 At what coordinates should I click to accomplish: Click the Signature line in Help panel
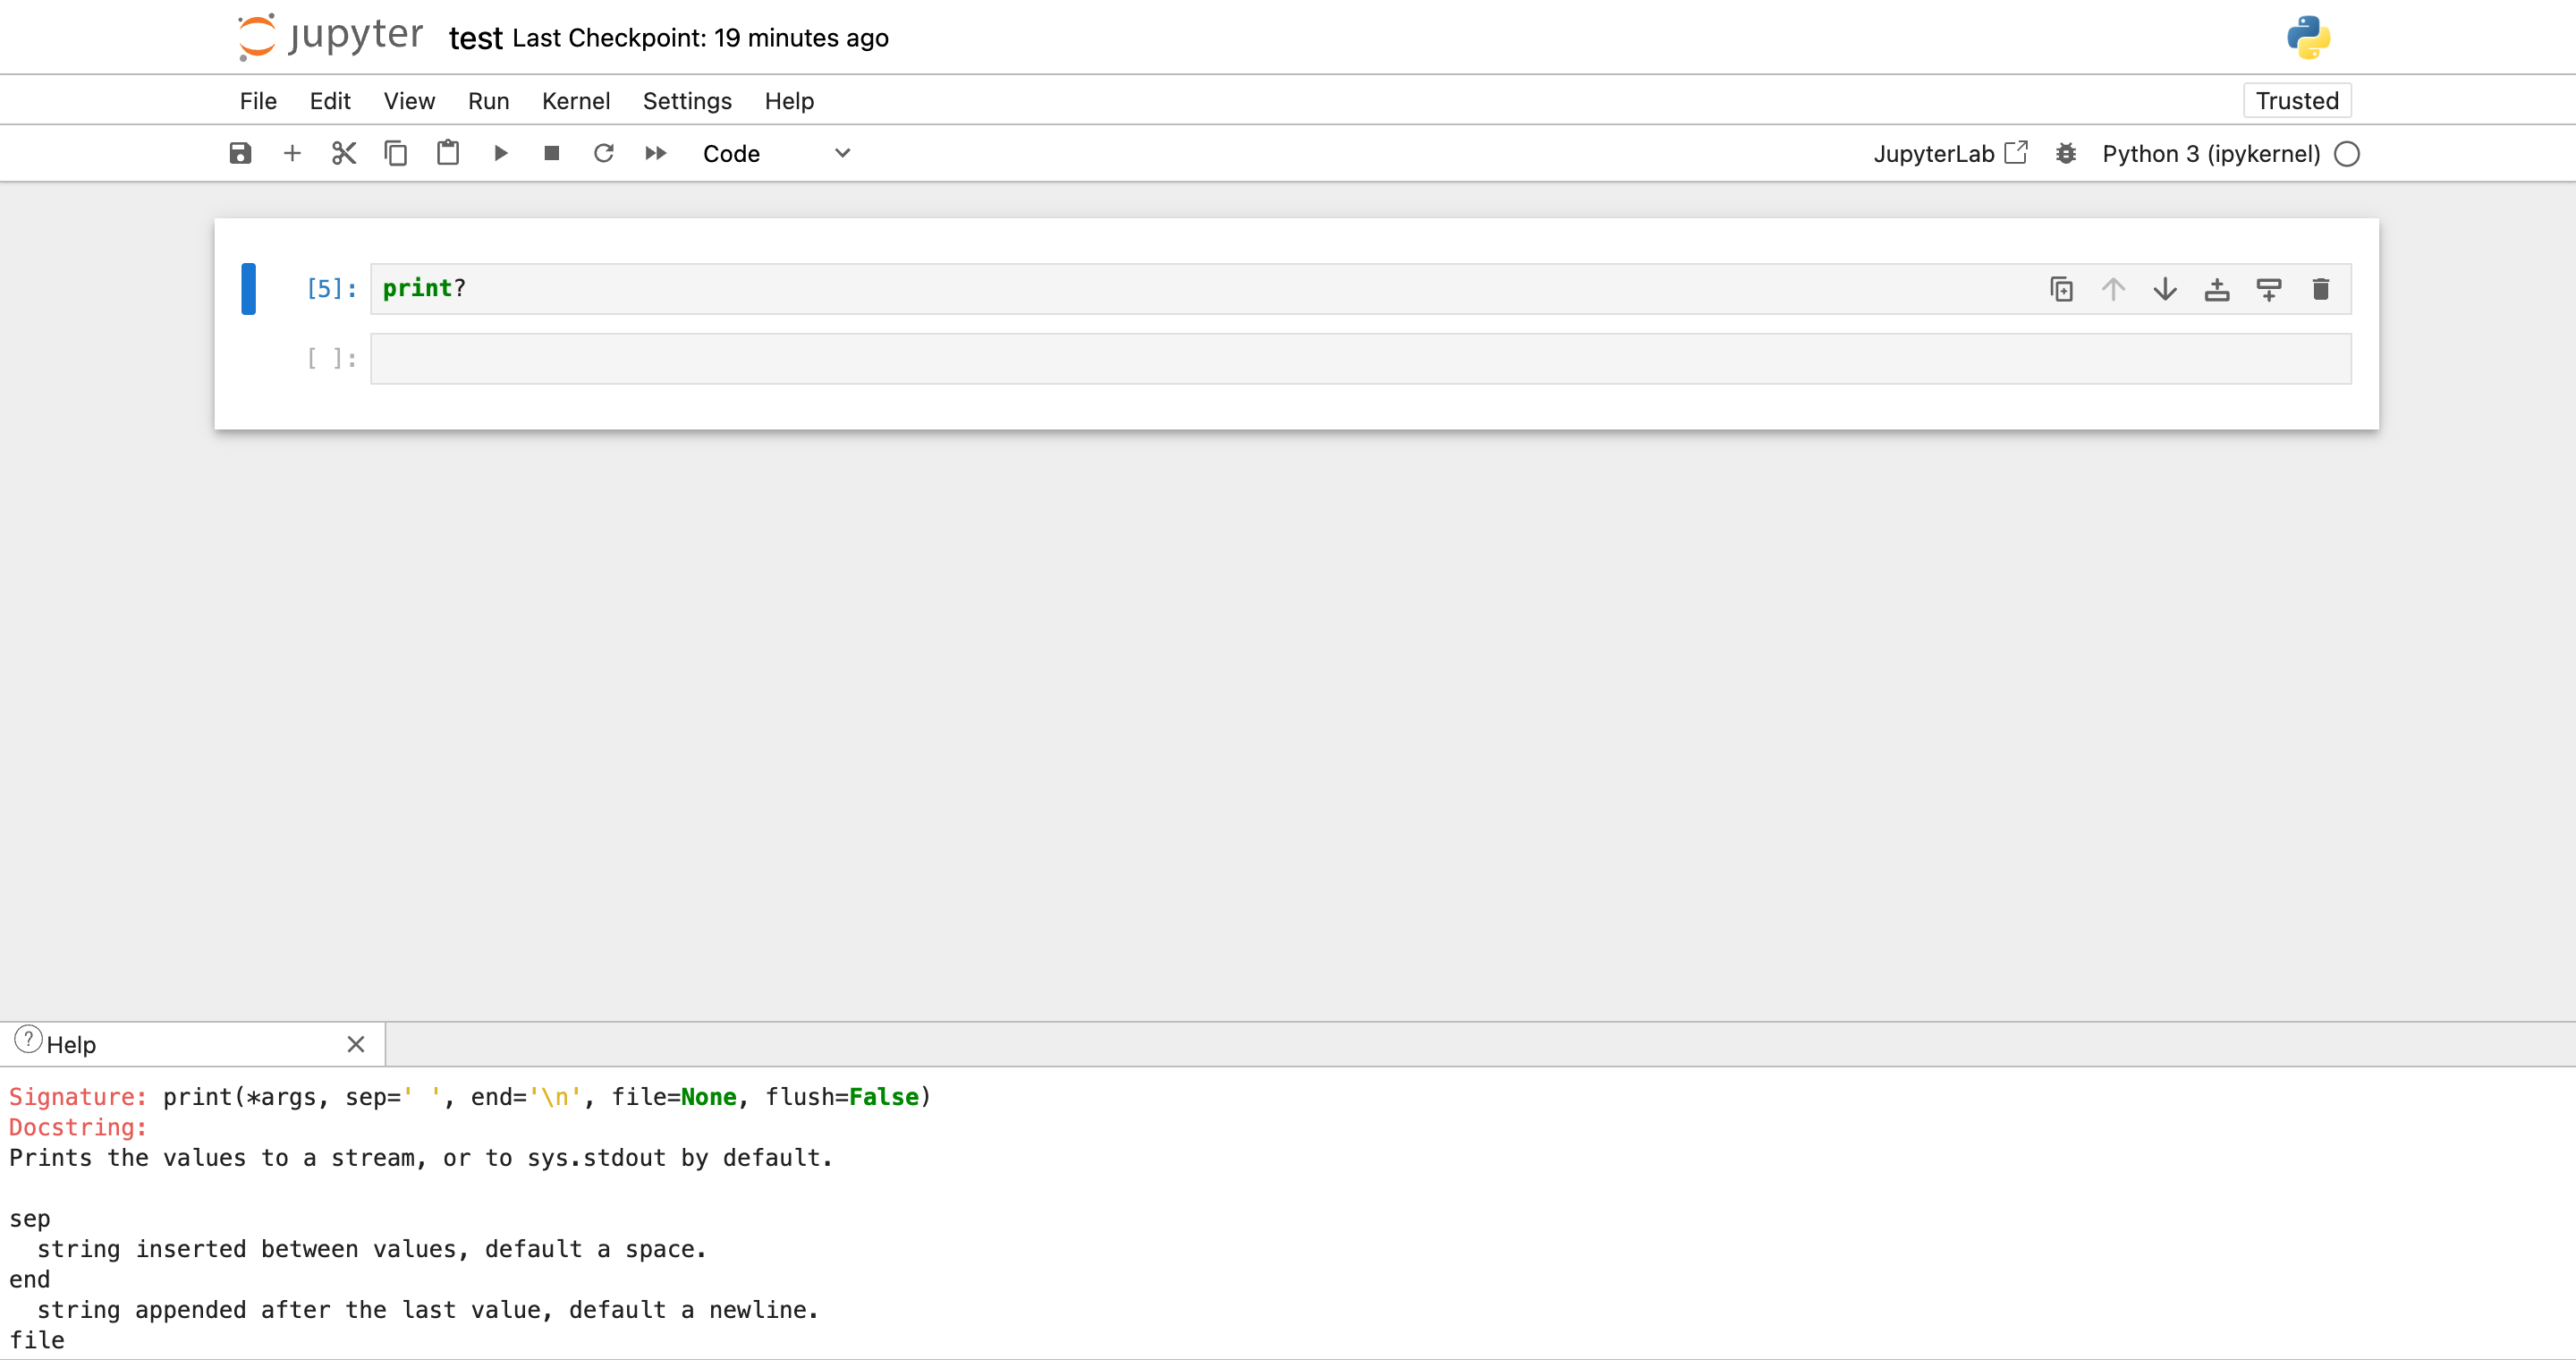[470, 1097]
